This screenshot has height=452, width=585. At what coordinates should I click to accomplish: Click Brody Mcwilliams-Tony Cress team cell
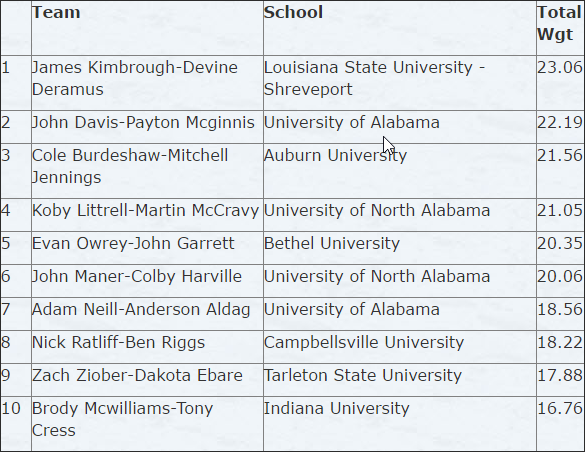147,424
